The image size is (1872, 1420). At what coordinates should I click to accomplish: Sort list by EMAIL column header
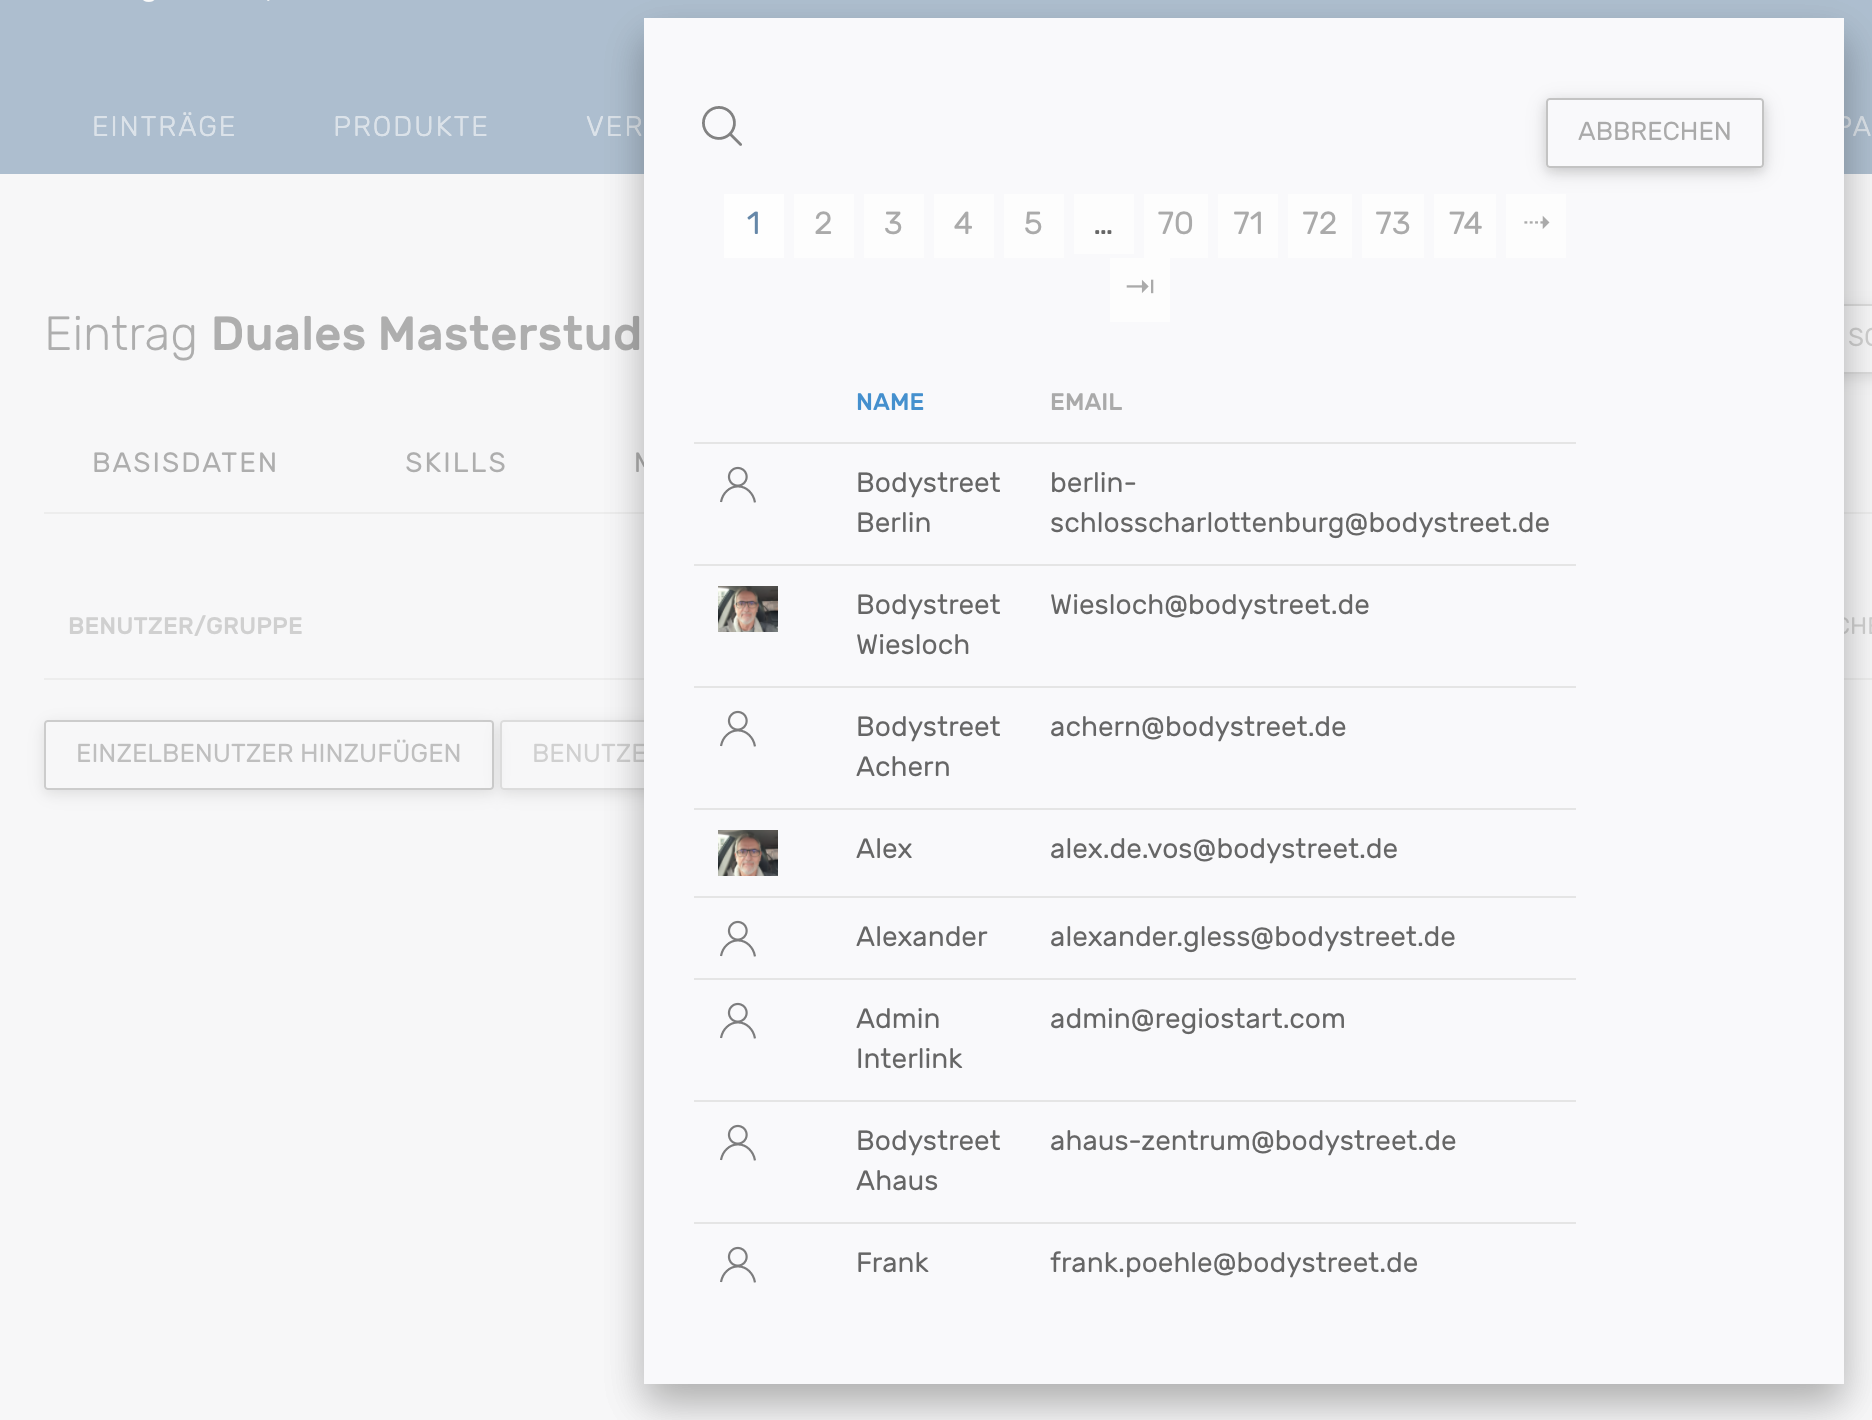[x=1085, y=402]
